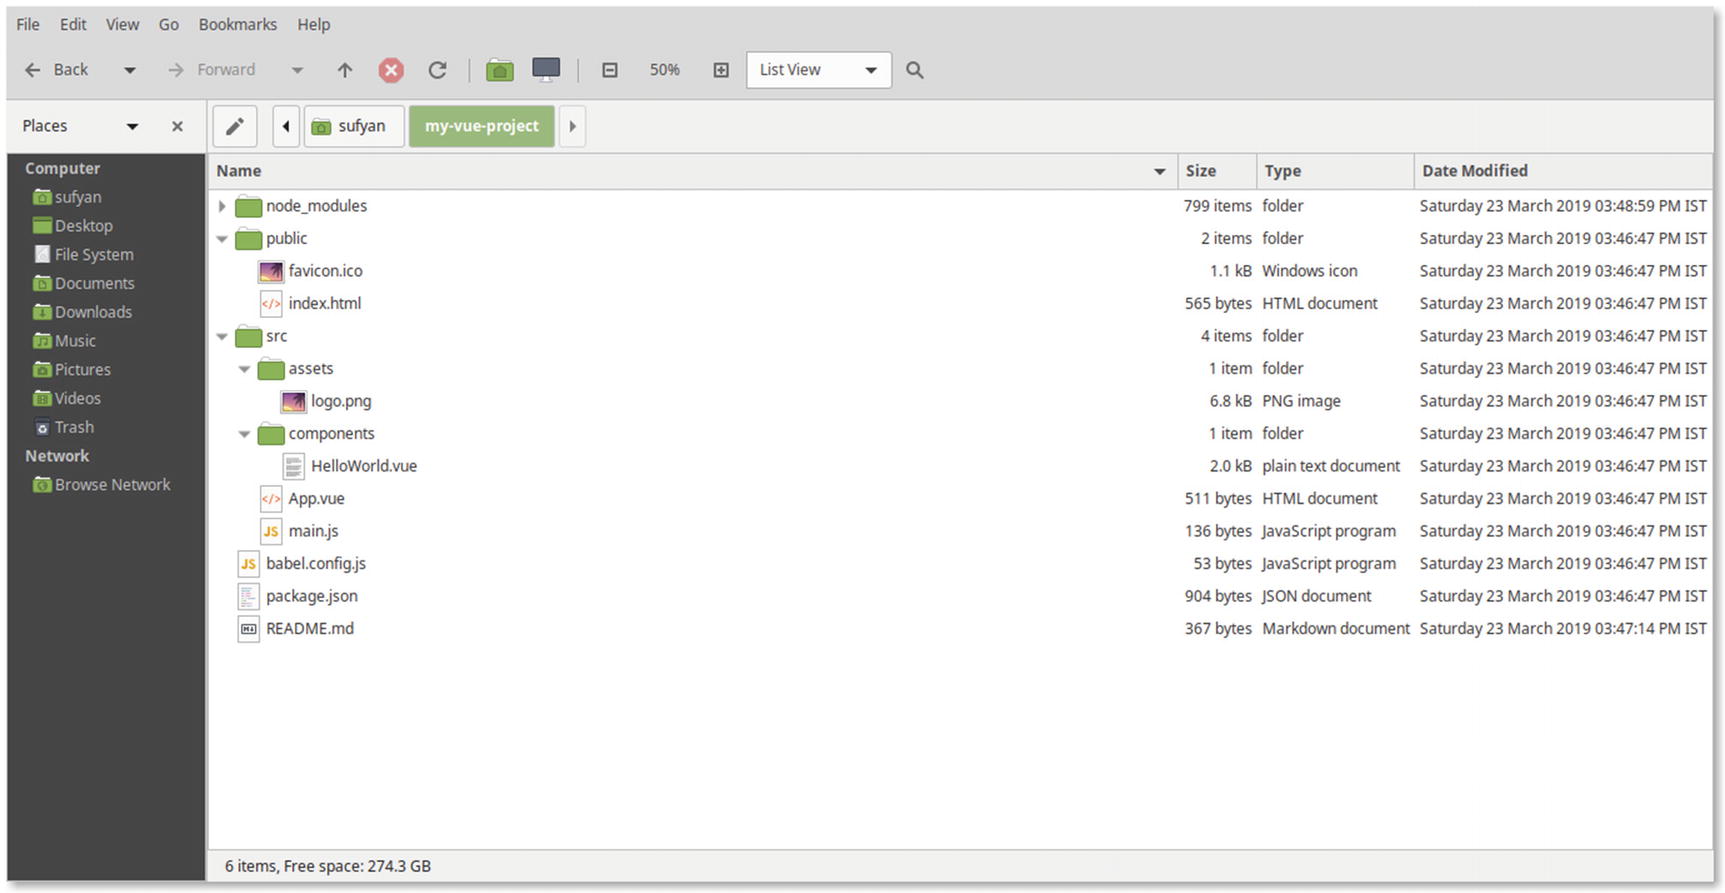Zoom out with the minus icon
Screen dimensions: 1725x893
point(610,70)
